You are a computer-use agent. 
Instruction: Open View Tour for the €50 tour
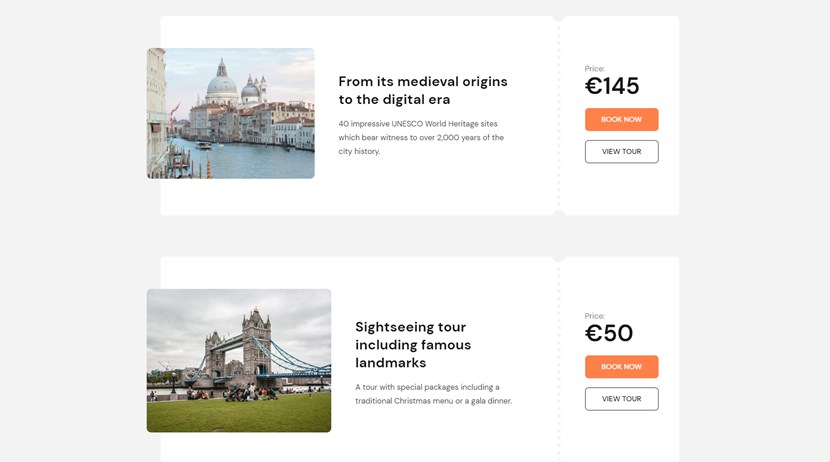621,399
